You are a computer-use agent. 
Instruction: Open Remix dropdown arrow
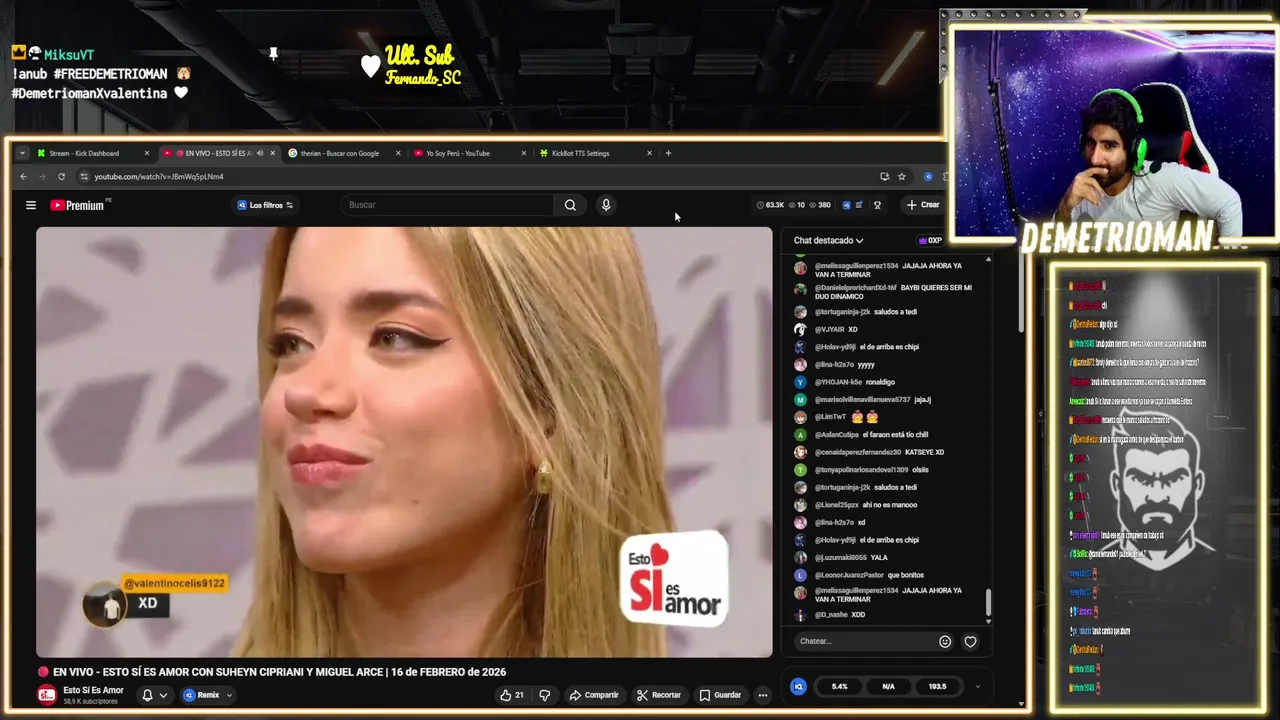point(229,695)
